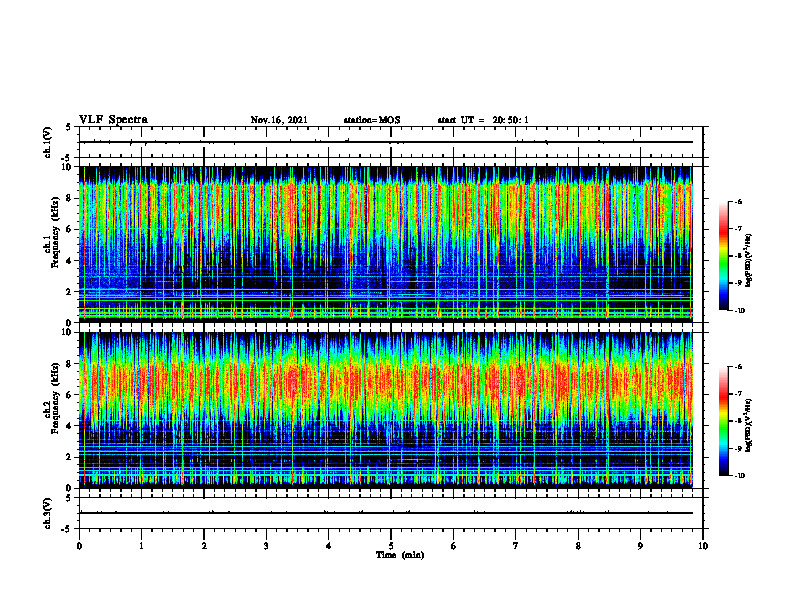
Task: Click the ch.2 spectrogram color bar
Action: pyautogui.click(x=724, y=421)
